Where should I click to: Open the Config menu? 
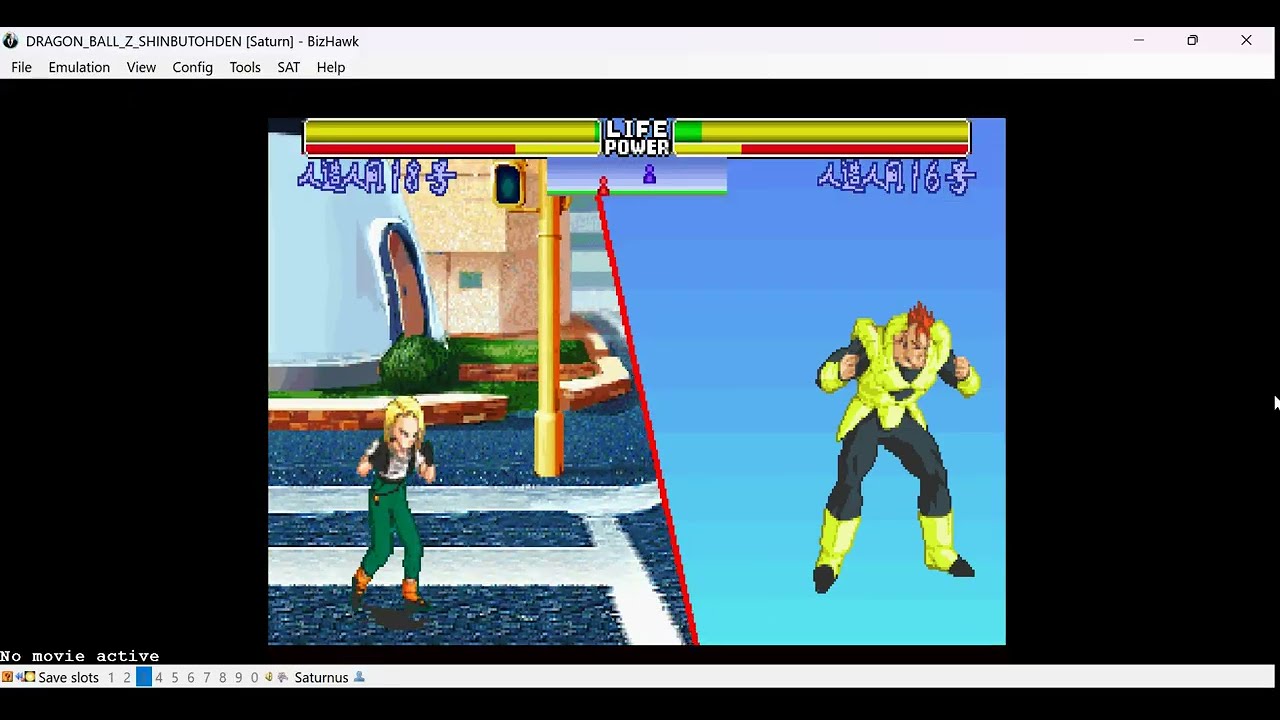coord(192,67)
